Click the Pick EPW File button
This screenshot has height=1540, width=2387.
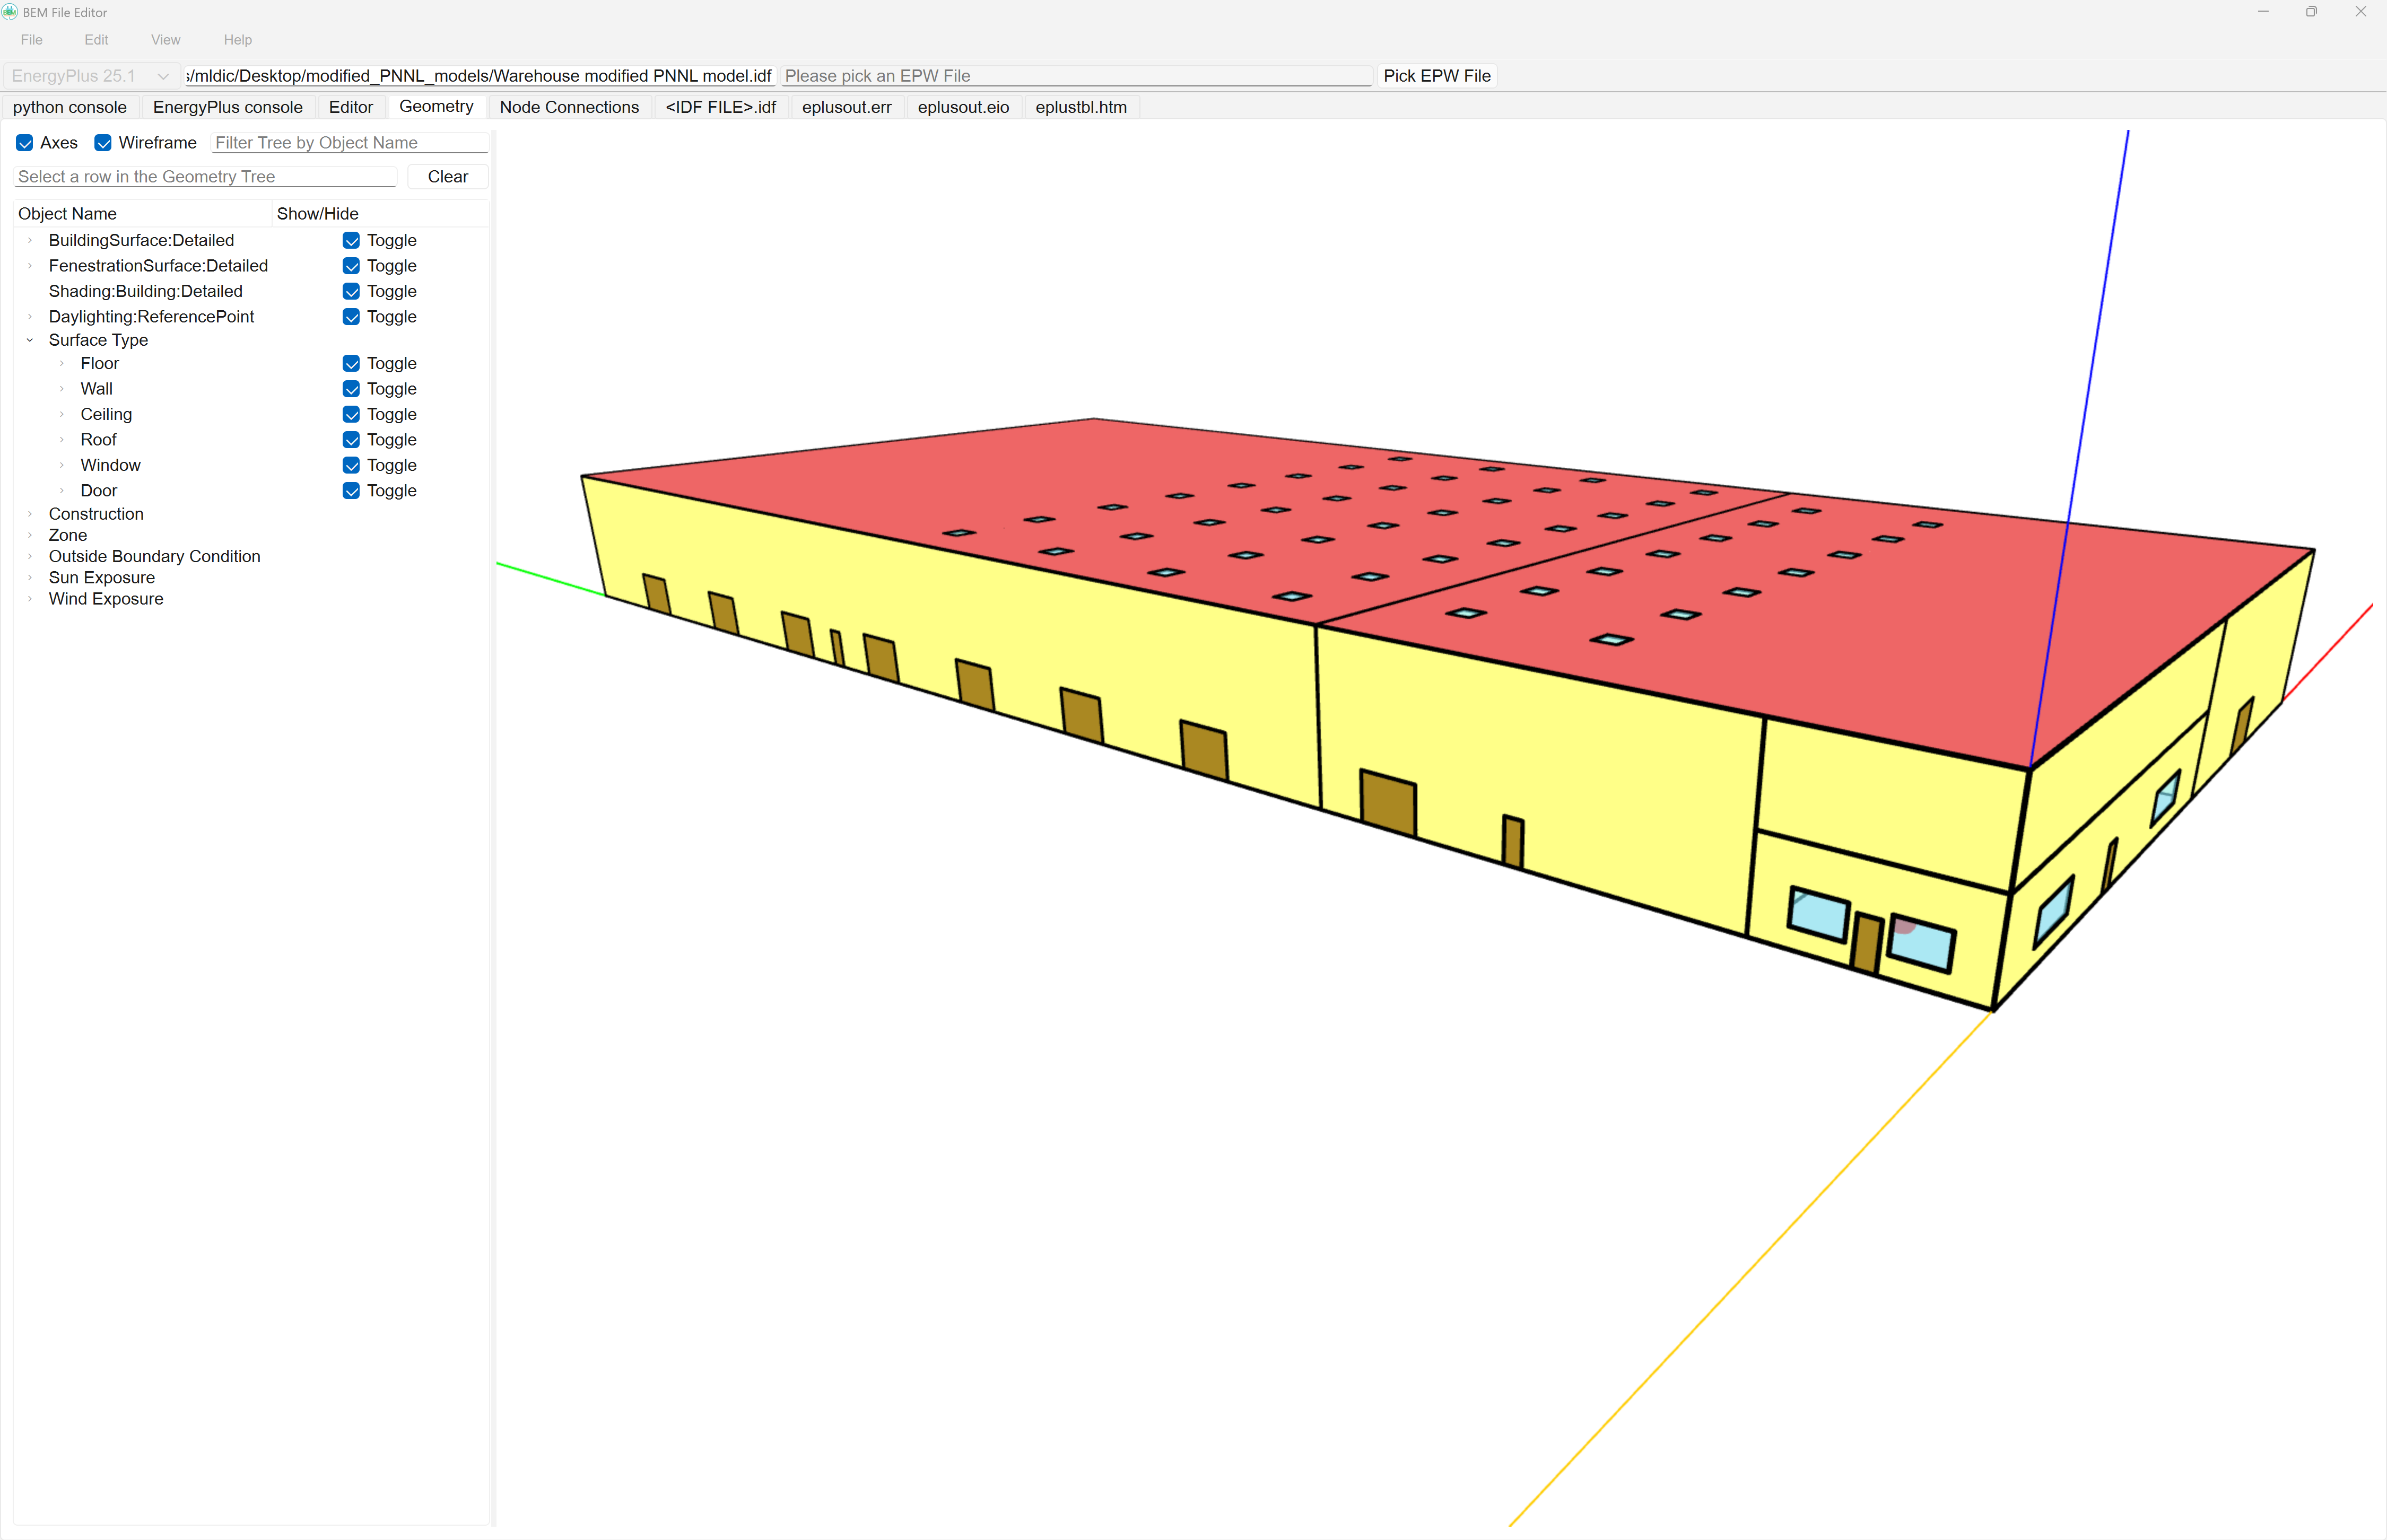click(x=1437, y=76)
